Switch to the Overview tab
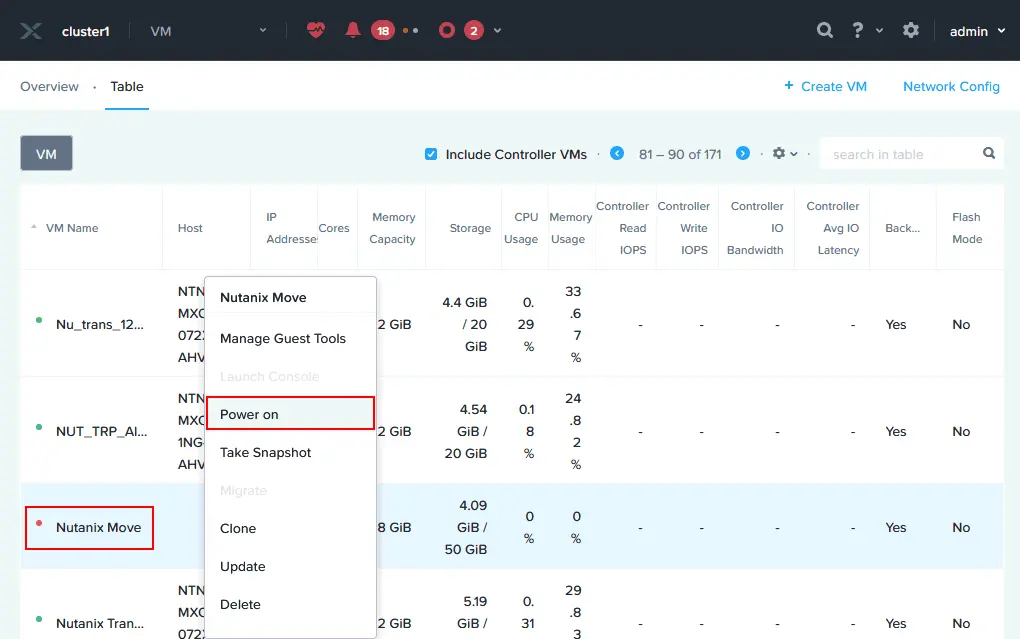Viewport: 1020px width, 639px height. (49, 87)
